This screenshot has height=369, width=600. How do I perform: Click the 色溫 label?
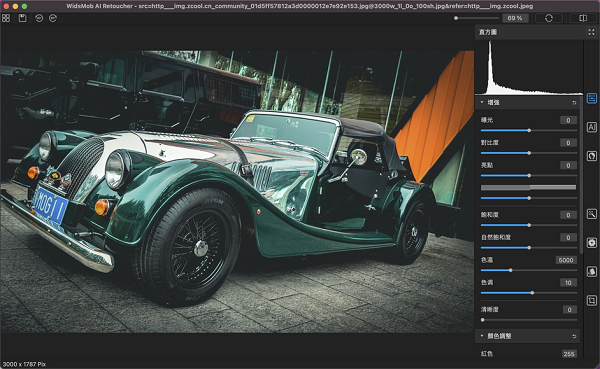487,260
